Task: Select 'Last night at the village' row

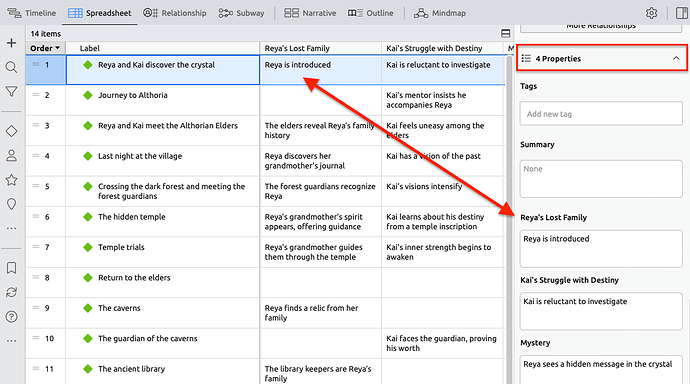Action: pos(140,156)
